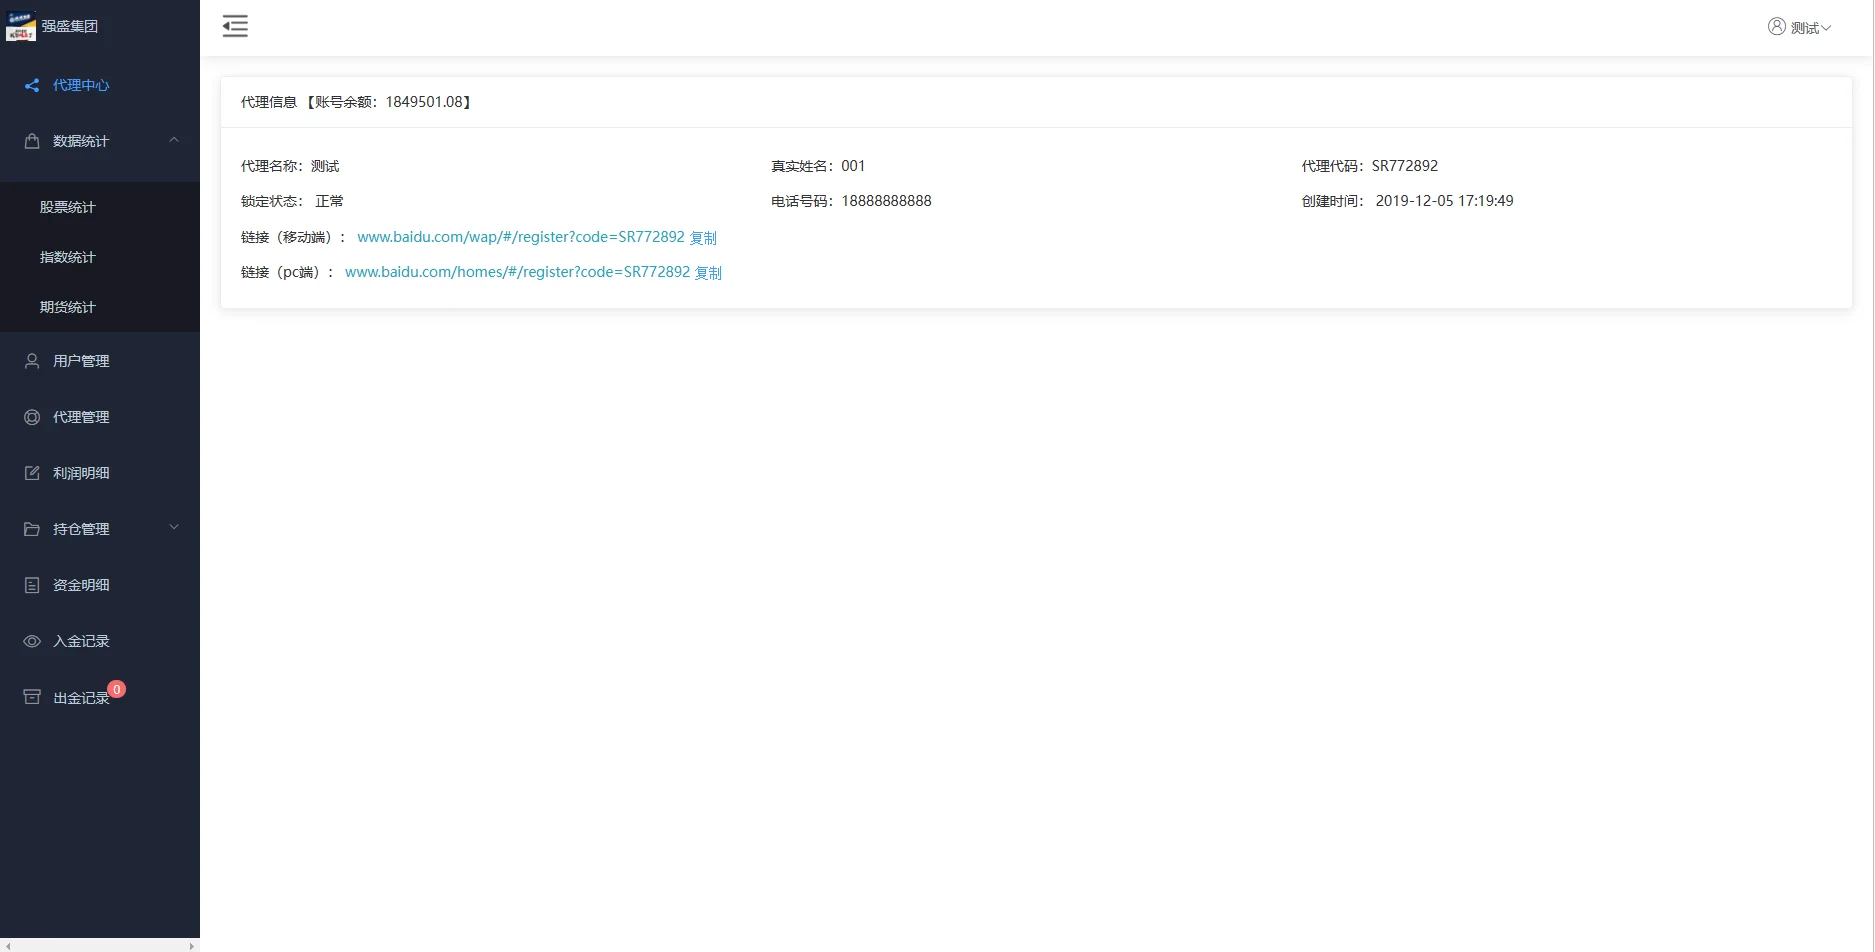This screenshot has width=1875, height=952.
Task: Click the 代理中心 share icon
Action: pyautogui.click(x=32, y=86)
